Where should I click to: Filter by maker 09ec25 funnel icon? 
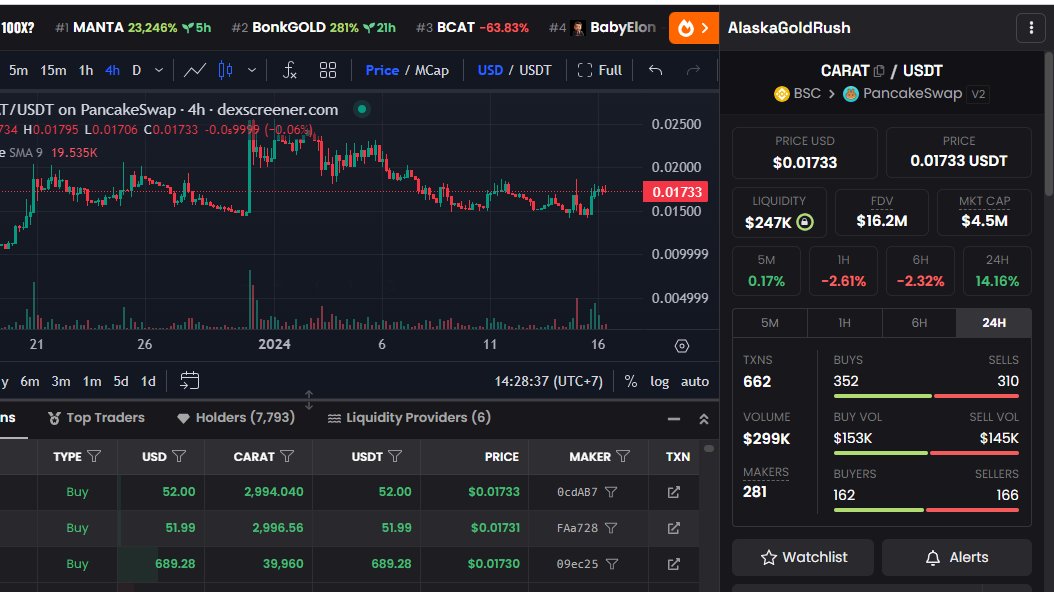click(612, 564)
